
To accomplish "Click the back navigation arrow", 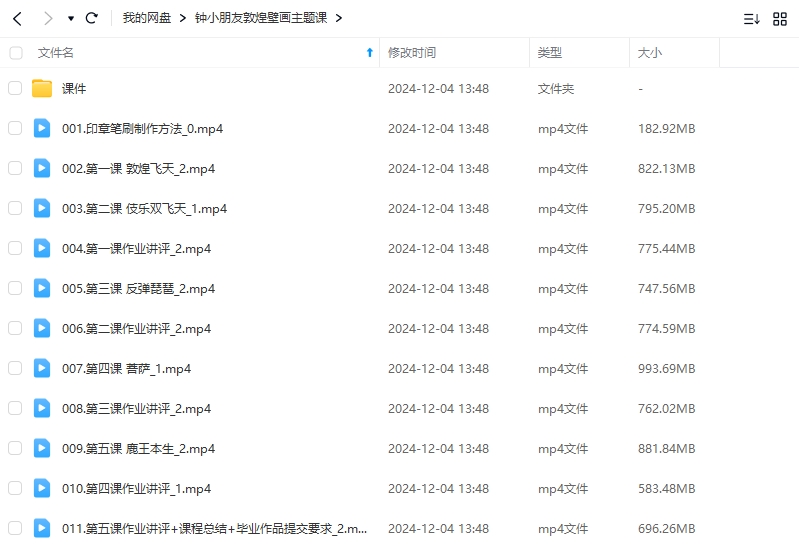I will click(18, 18).
